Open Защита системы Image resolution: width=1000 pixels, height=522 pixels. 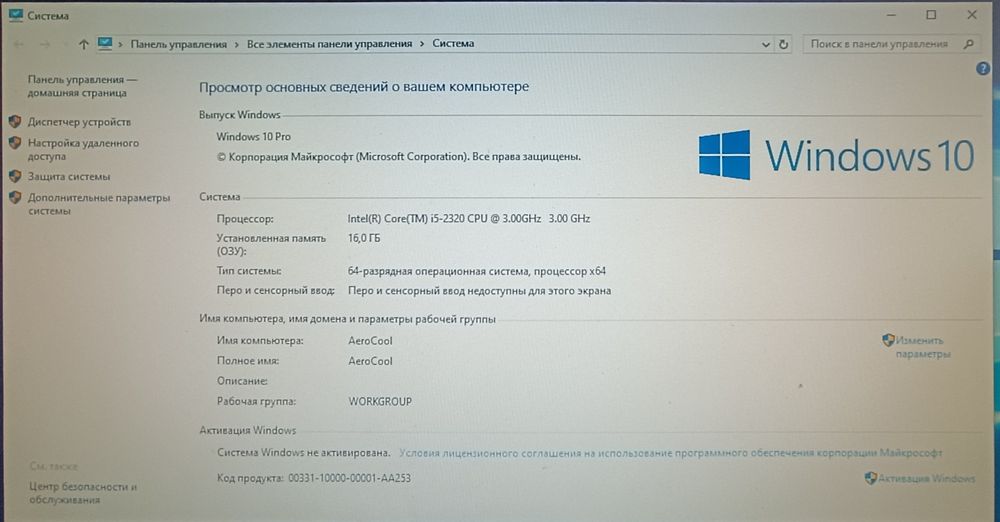(x=69, y=176)
